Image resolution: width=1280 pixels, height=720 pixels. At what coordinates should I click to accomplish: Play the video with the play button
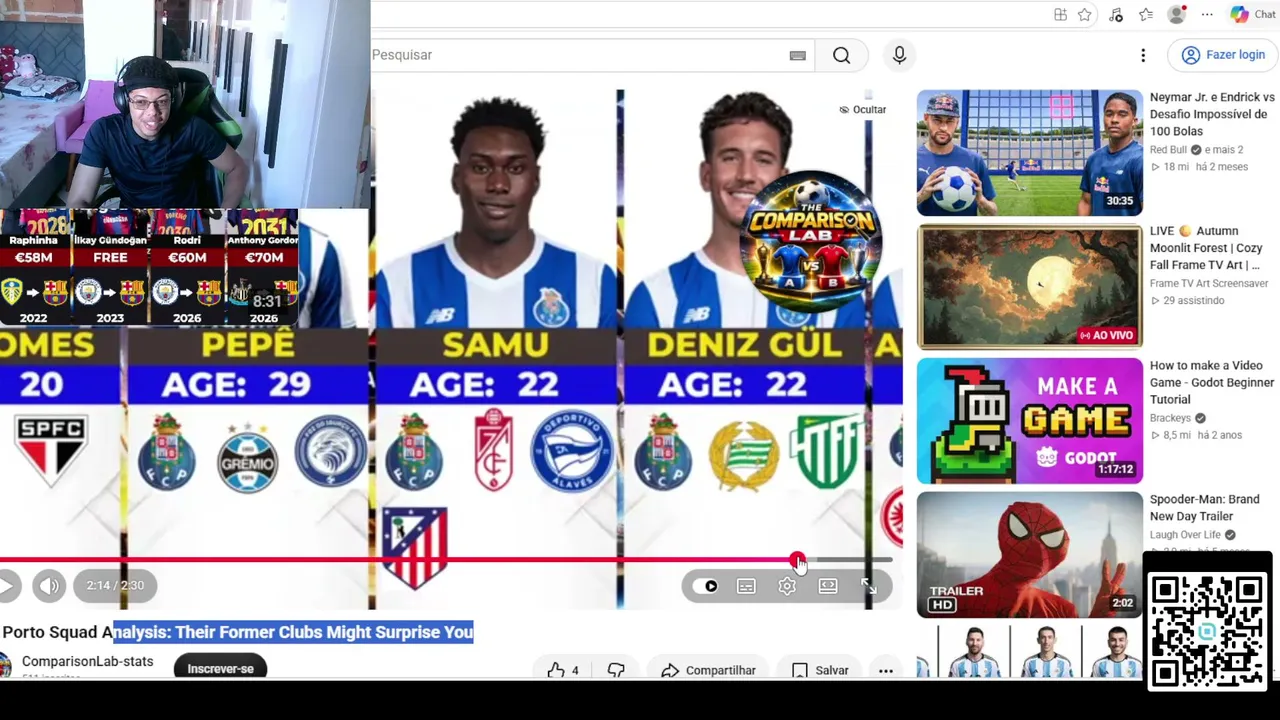click(x=7, y=586)
